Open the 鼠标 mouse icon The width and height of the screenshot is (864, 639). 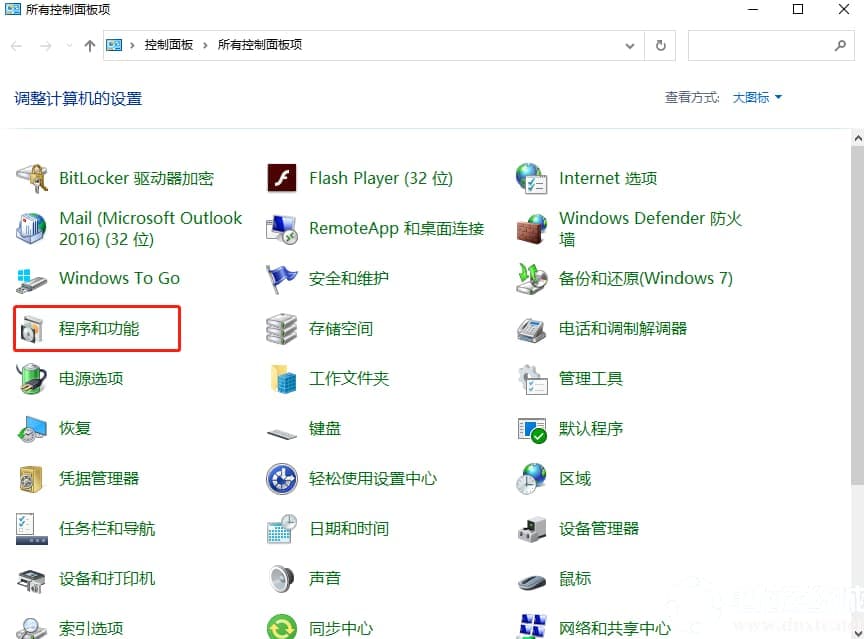coord(531,581)
